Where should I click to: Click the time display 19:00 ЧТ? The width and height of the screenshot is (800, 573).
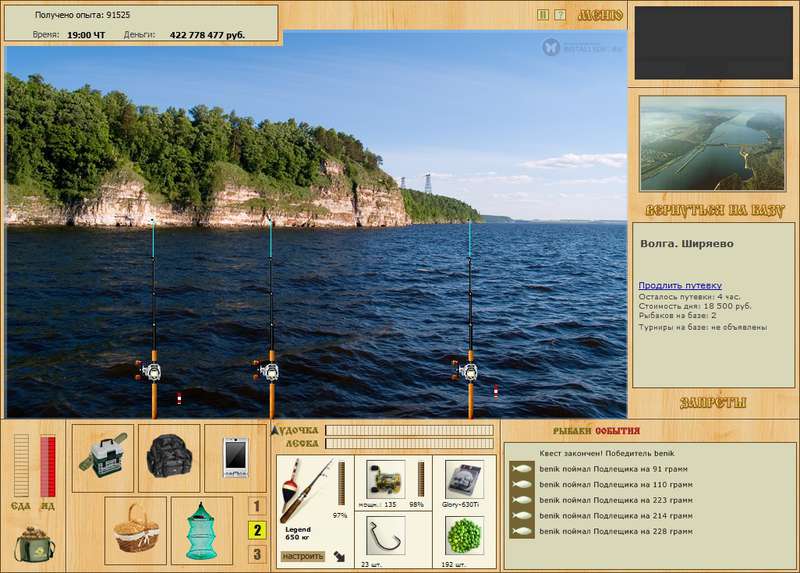point(86,35)
